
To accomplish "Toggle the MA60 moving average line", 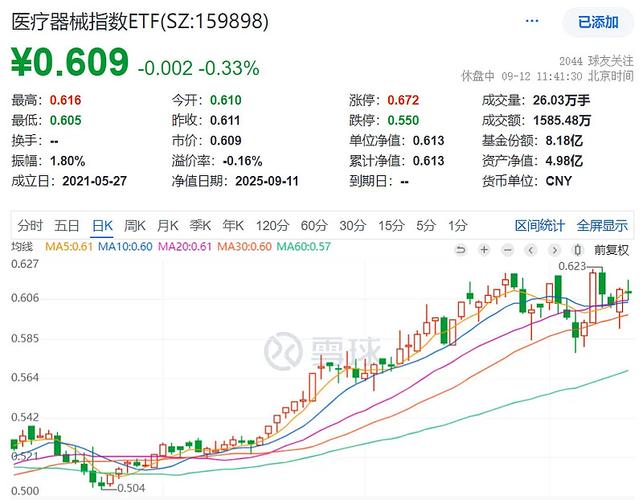I will (302, 247).
